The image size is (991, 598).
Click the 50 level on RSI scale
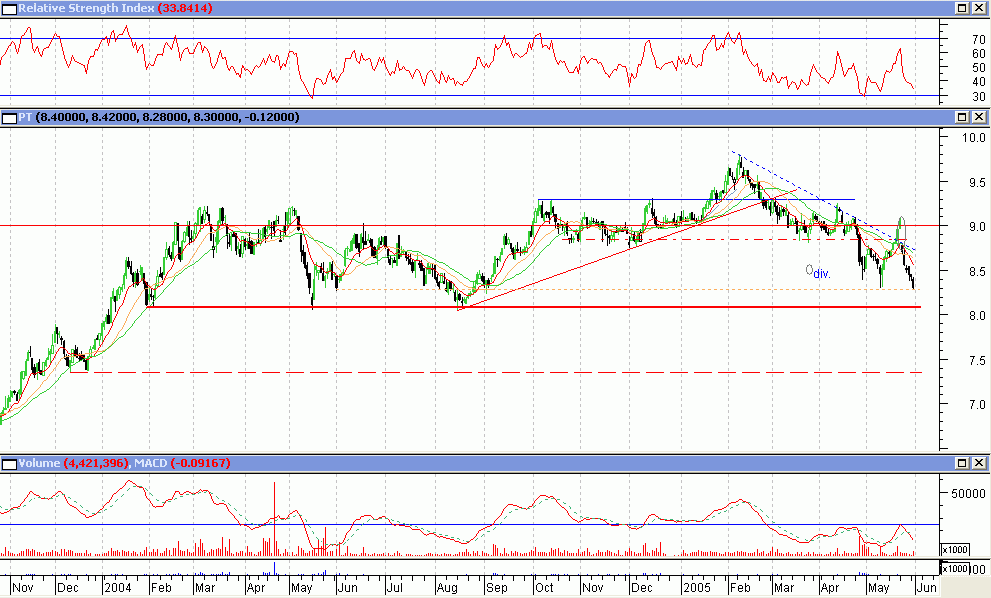[x=978, y=68]
